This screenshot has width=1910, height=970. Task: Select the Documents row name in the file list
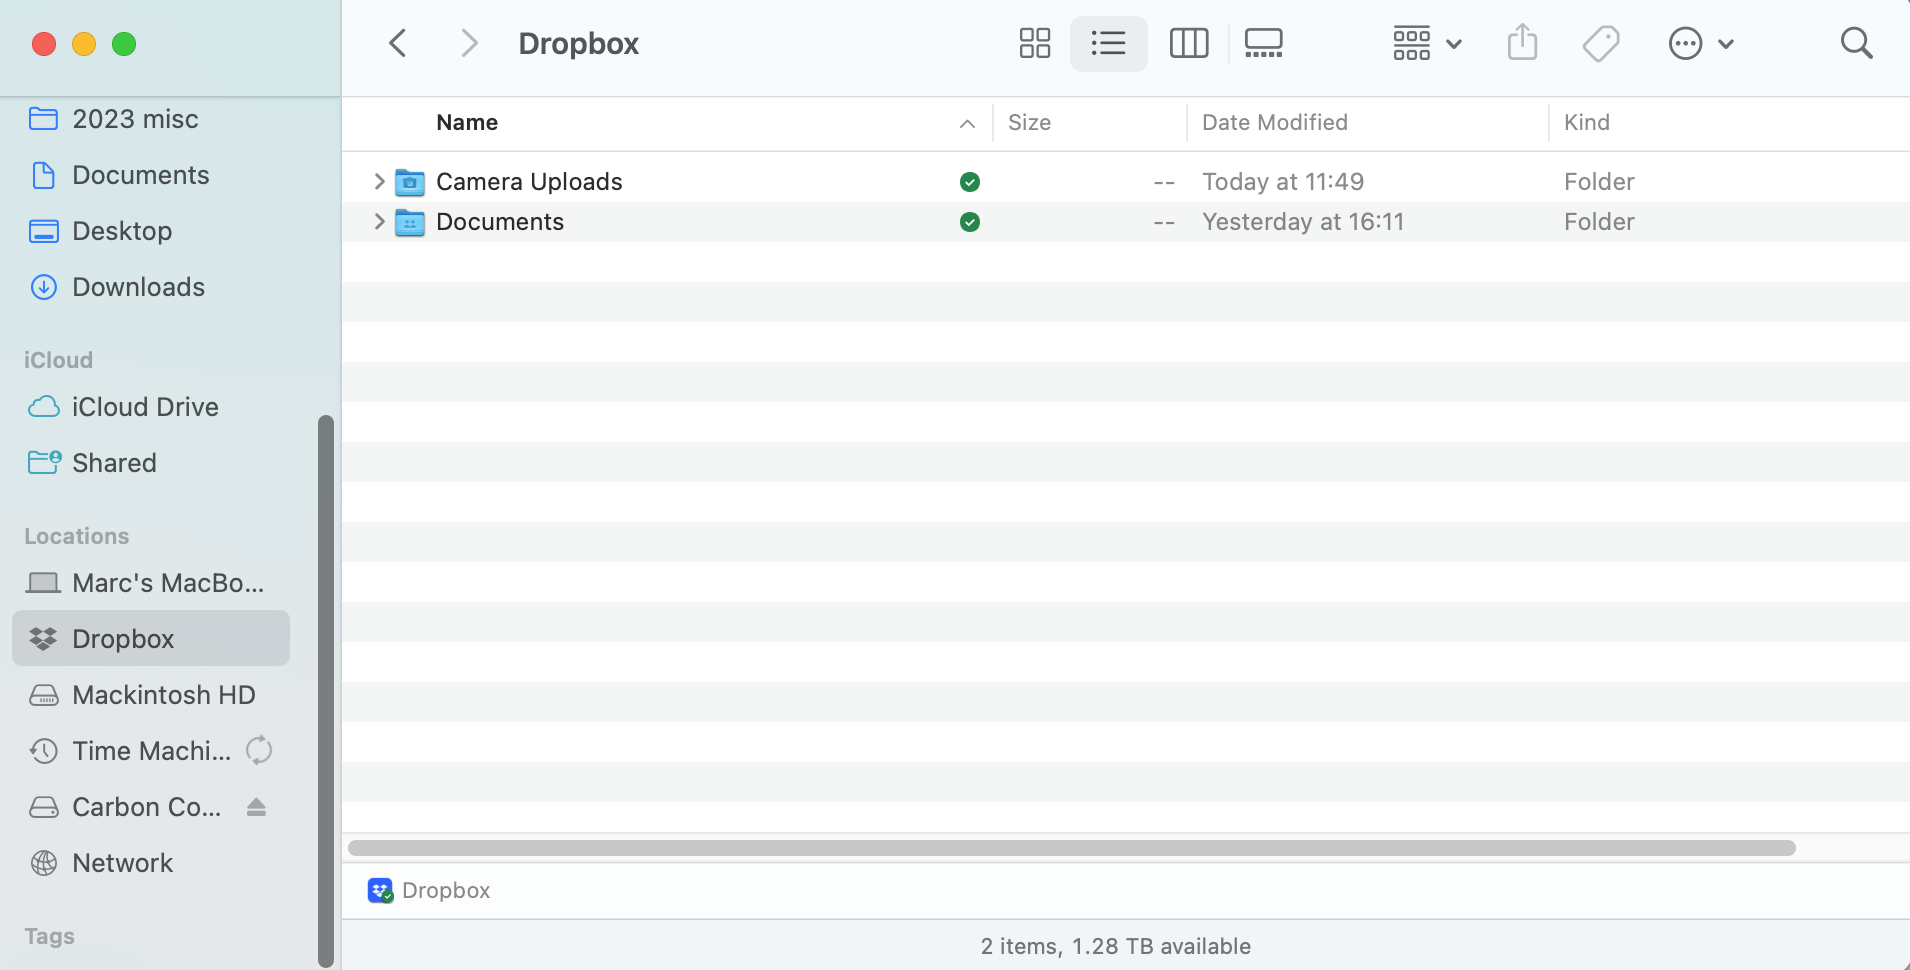500,221
